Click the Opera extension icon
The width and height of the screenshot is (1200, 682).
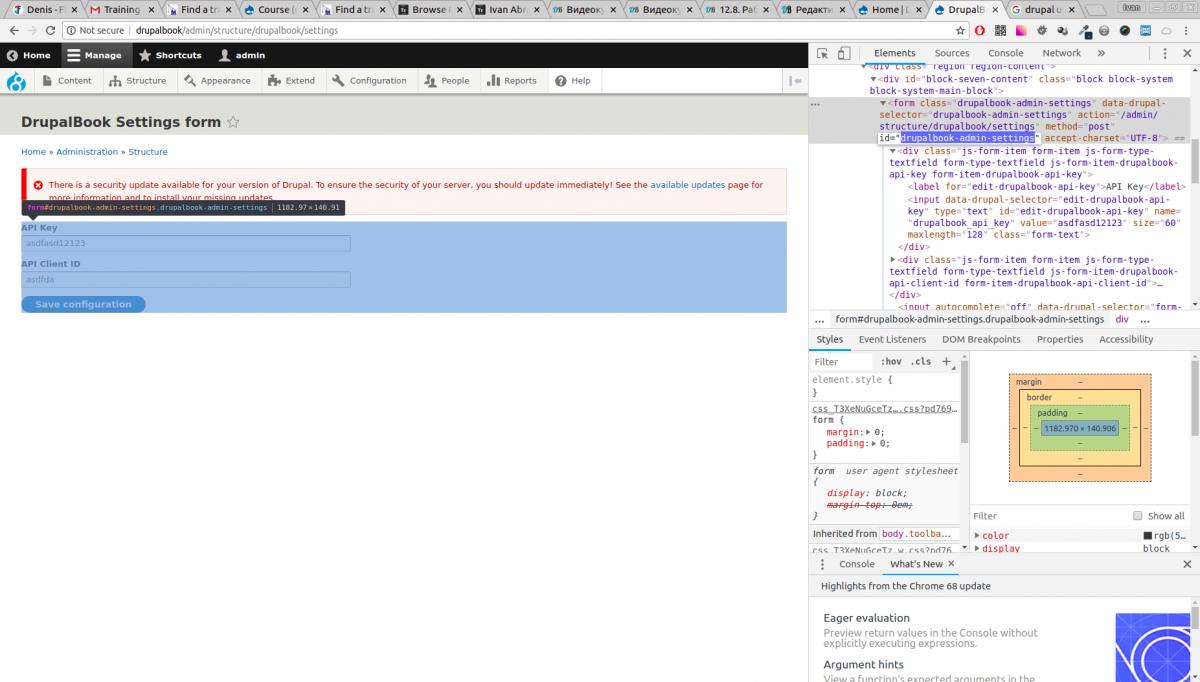(x=980, y=30)
